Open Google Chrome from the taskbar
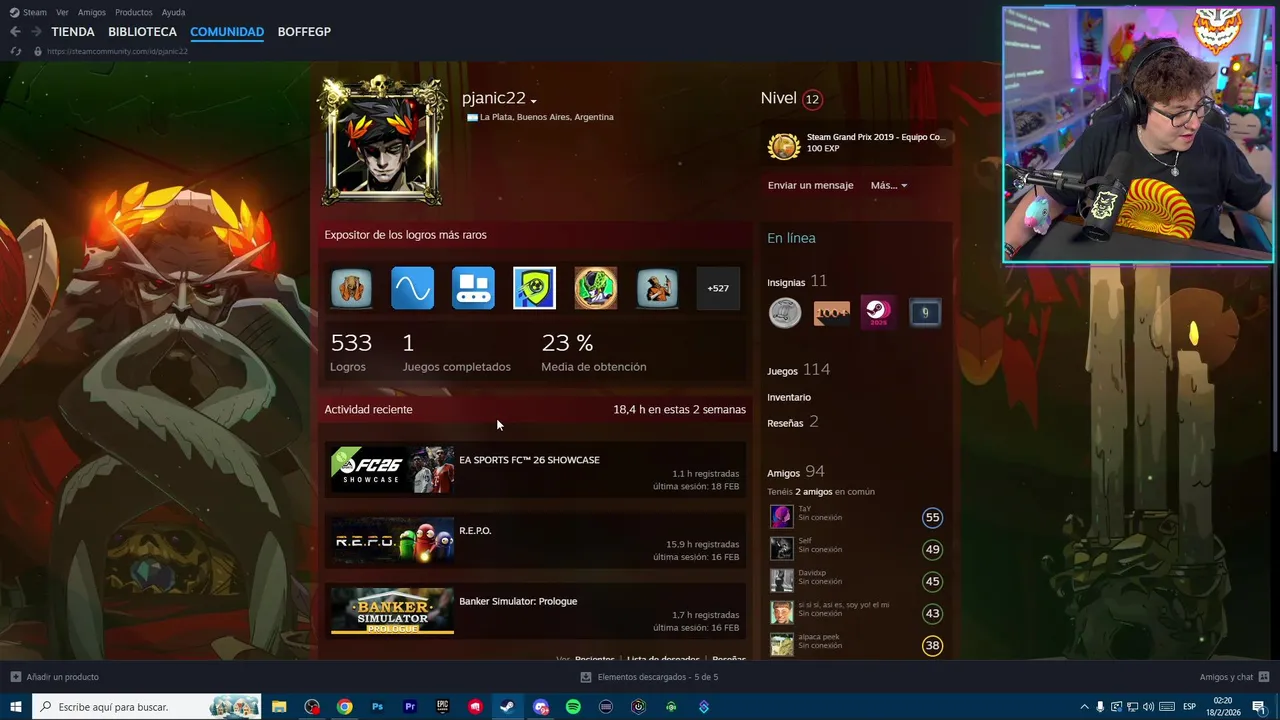Screen dimensions: 1280x720 click(344, 707)
